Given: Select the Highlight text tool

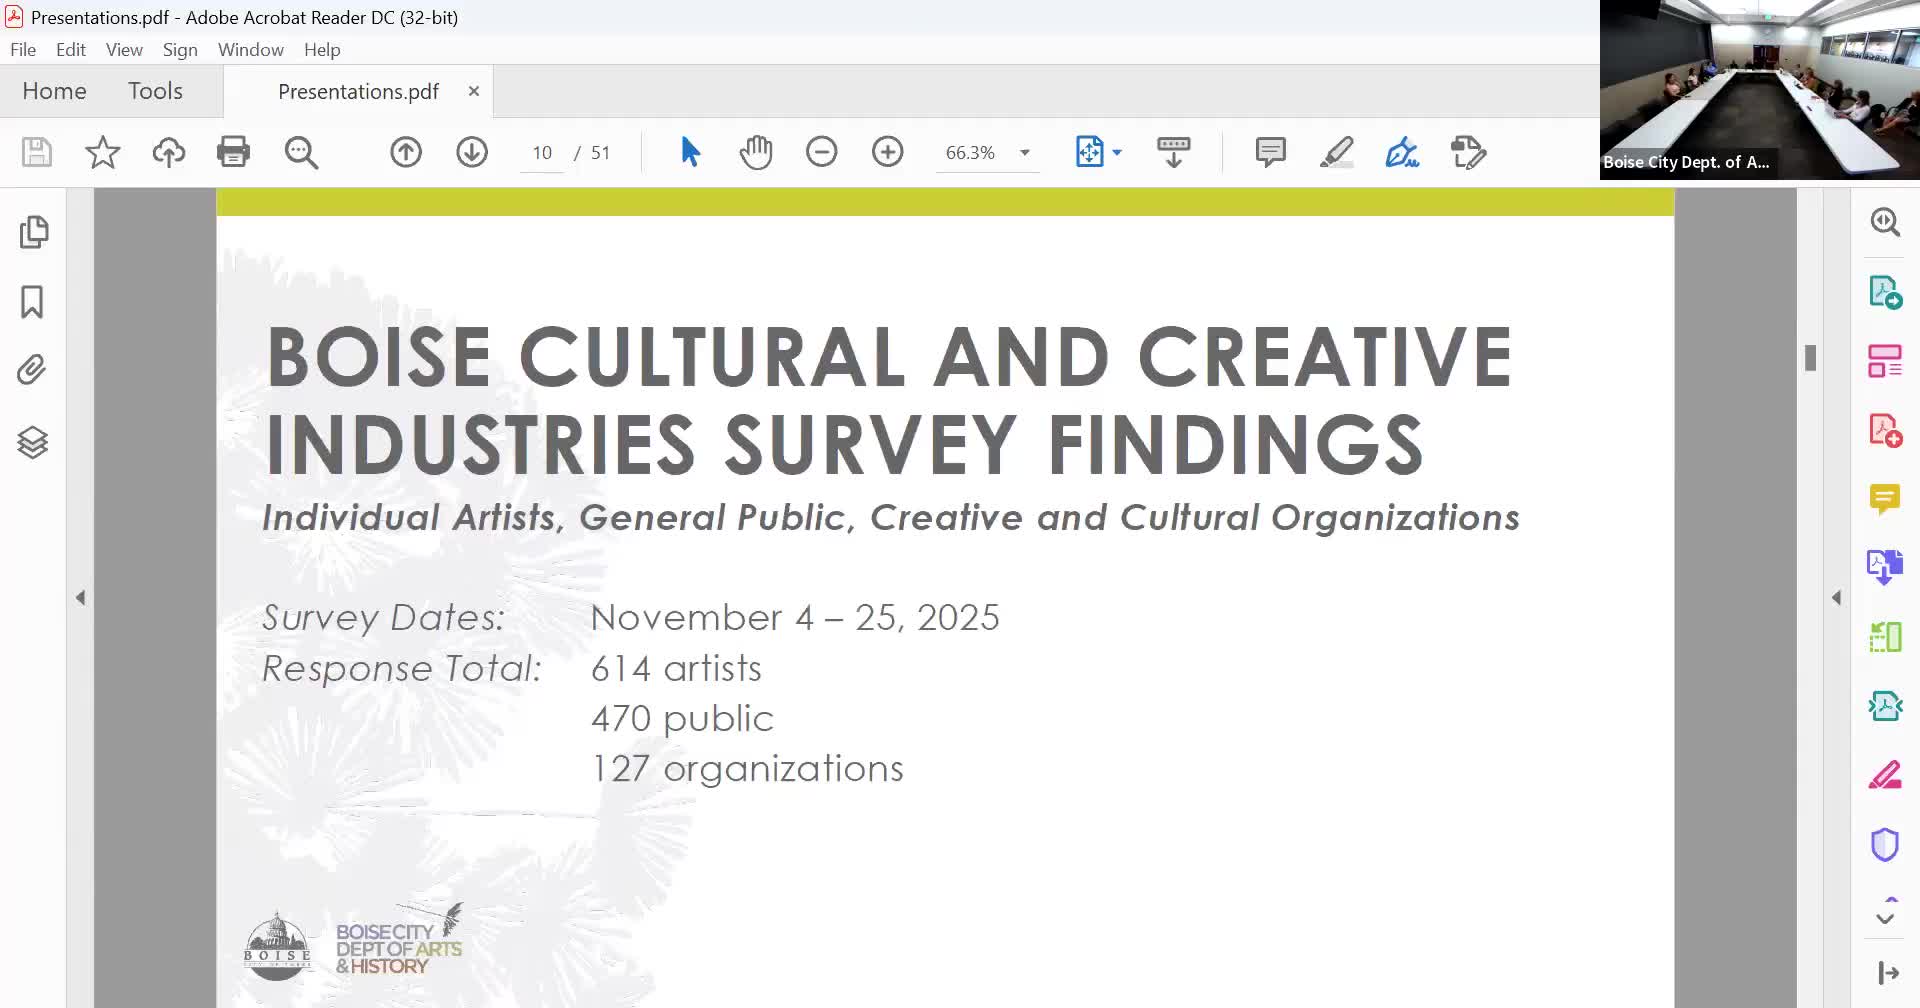Looking at the screenshot, I should tap(1336, 152).
